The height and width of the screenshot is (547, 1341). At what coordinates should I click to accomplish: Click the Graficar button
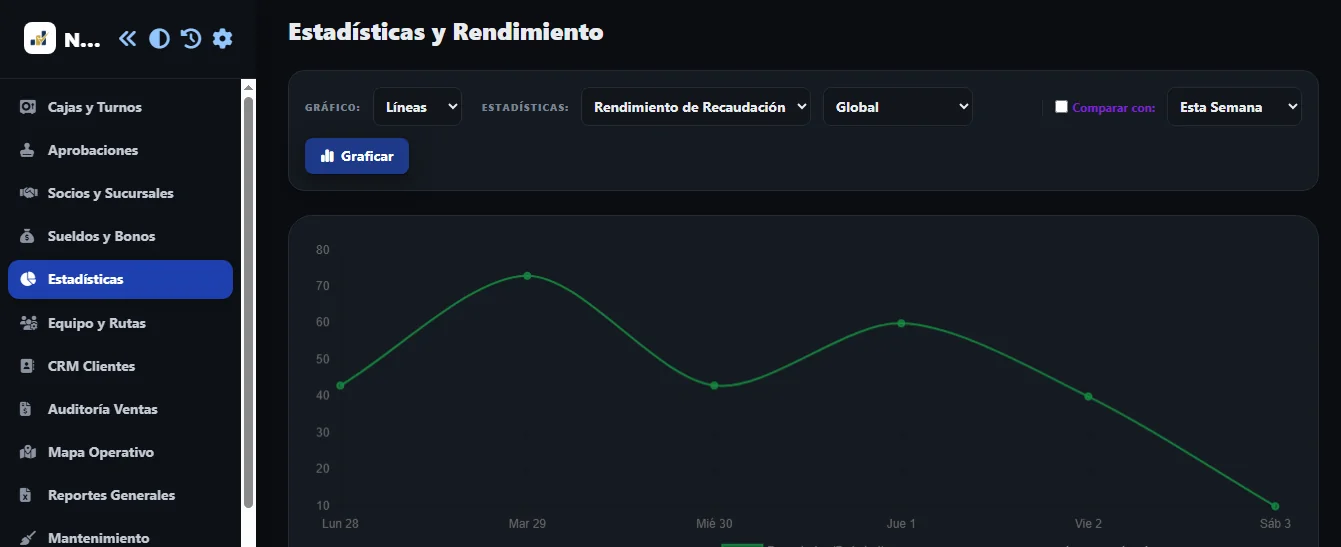(x=357, y=156)
